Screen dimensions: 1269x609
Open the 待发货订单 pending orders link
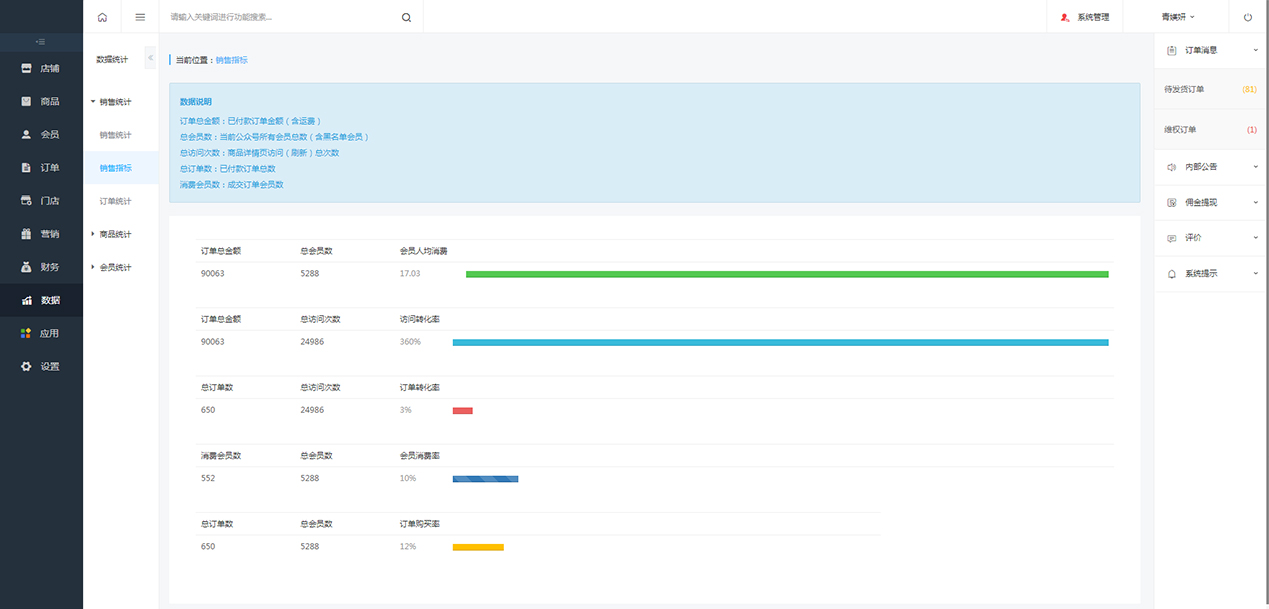pos(1185,89)
